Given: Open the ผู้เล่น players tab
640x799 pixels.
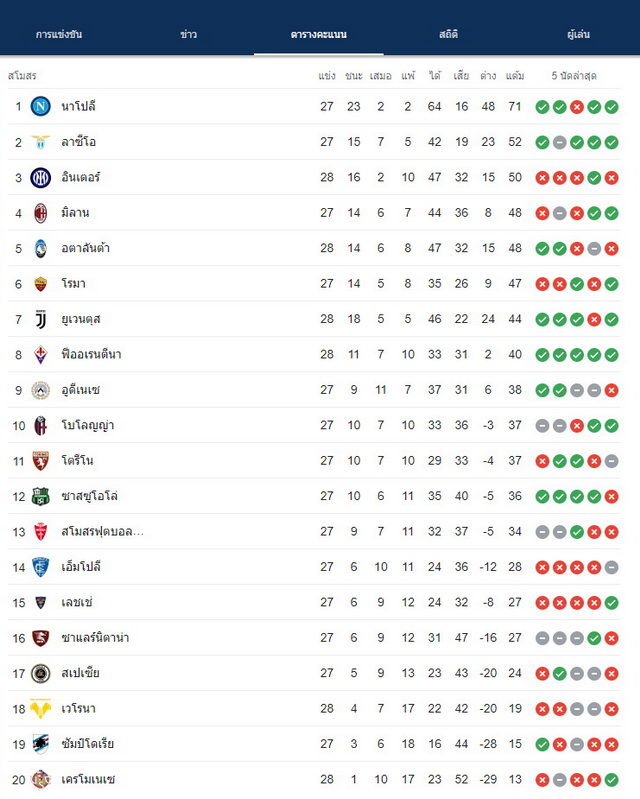Looking at the screenshot, I should click(578, 34).
